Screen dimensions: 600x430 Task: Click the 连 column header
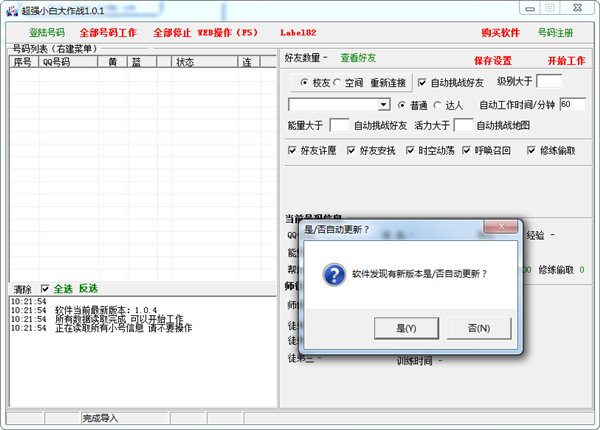click(x=249, y=62)
